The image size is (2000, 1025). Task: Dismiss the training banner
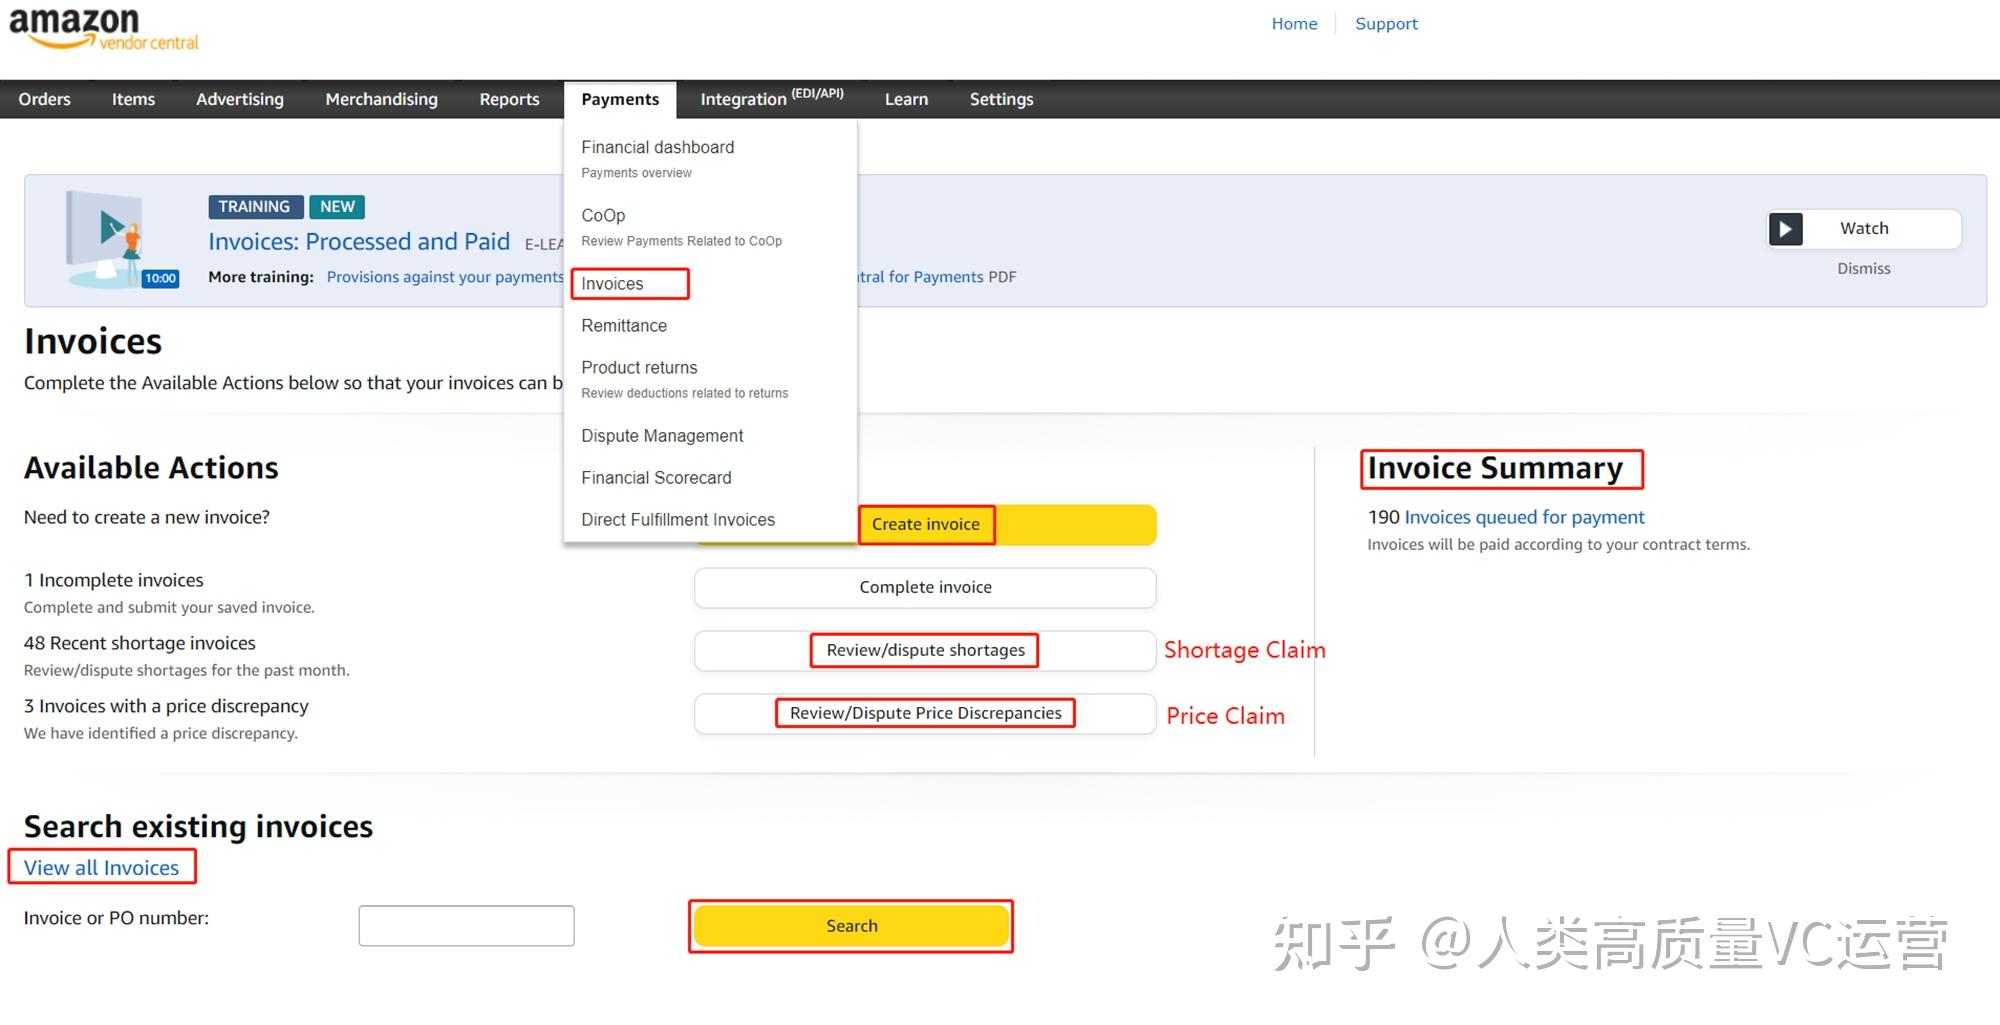[1862, 268]
